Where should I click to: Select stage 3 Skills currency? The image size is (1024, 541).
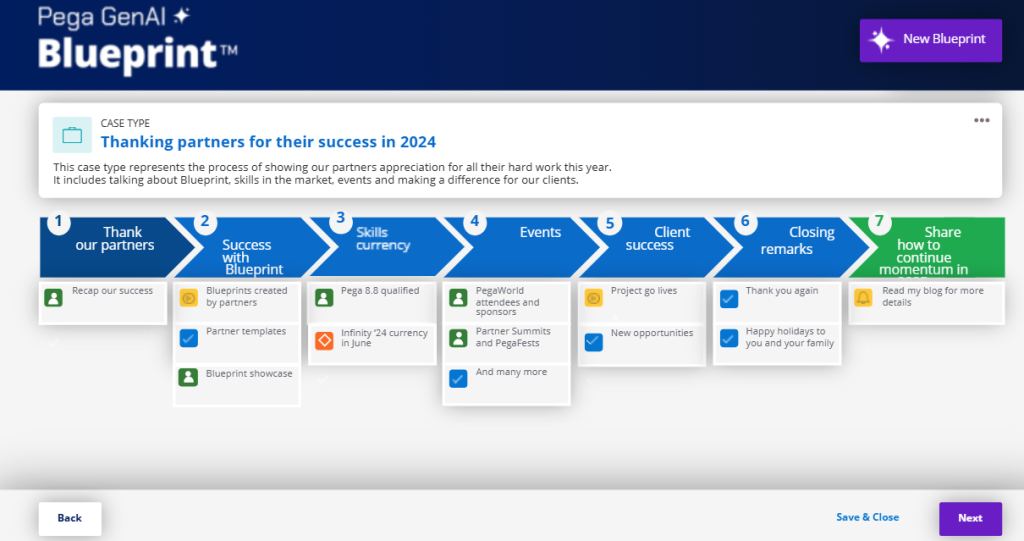click(x=389, y=247)
